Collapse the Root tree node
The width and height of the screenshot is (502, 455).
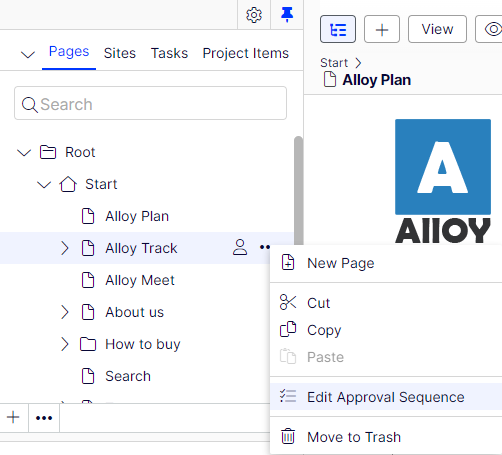pyautogui.click(x=24, y=153)
